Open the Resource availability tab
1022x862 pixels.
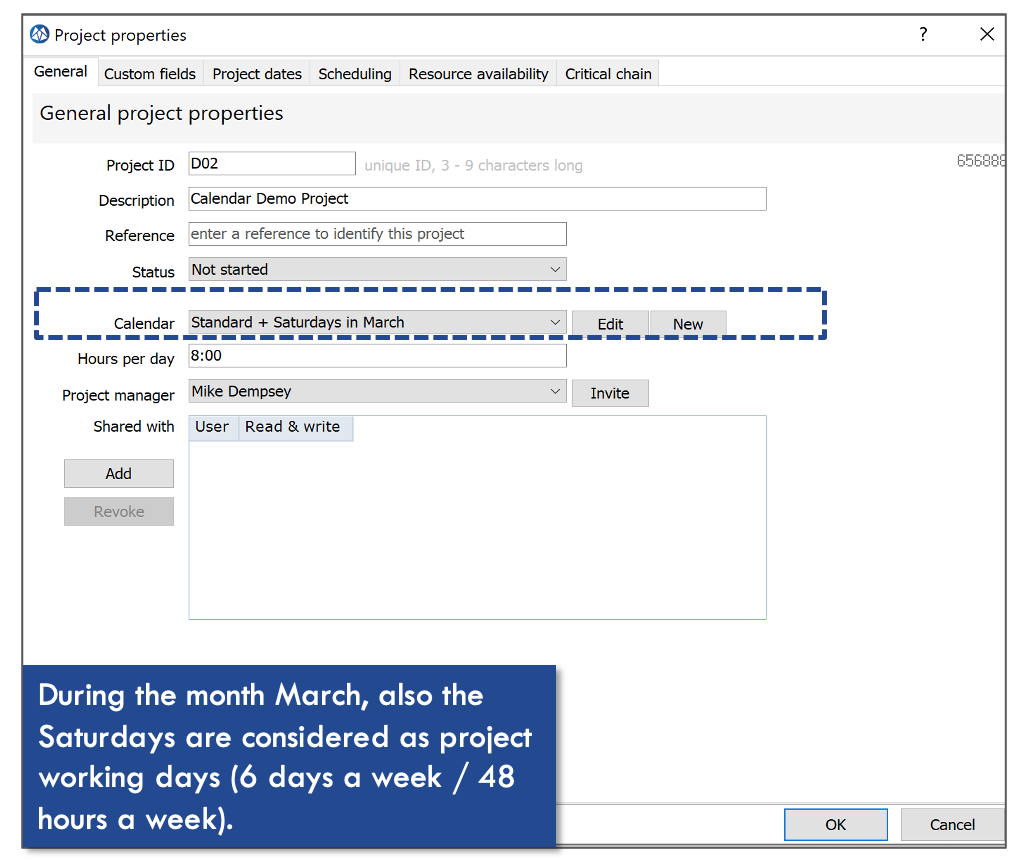click(478, 74)
